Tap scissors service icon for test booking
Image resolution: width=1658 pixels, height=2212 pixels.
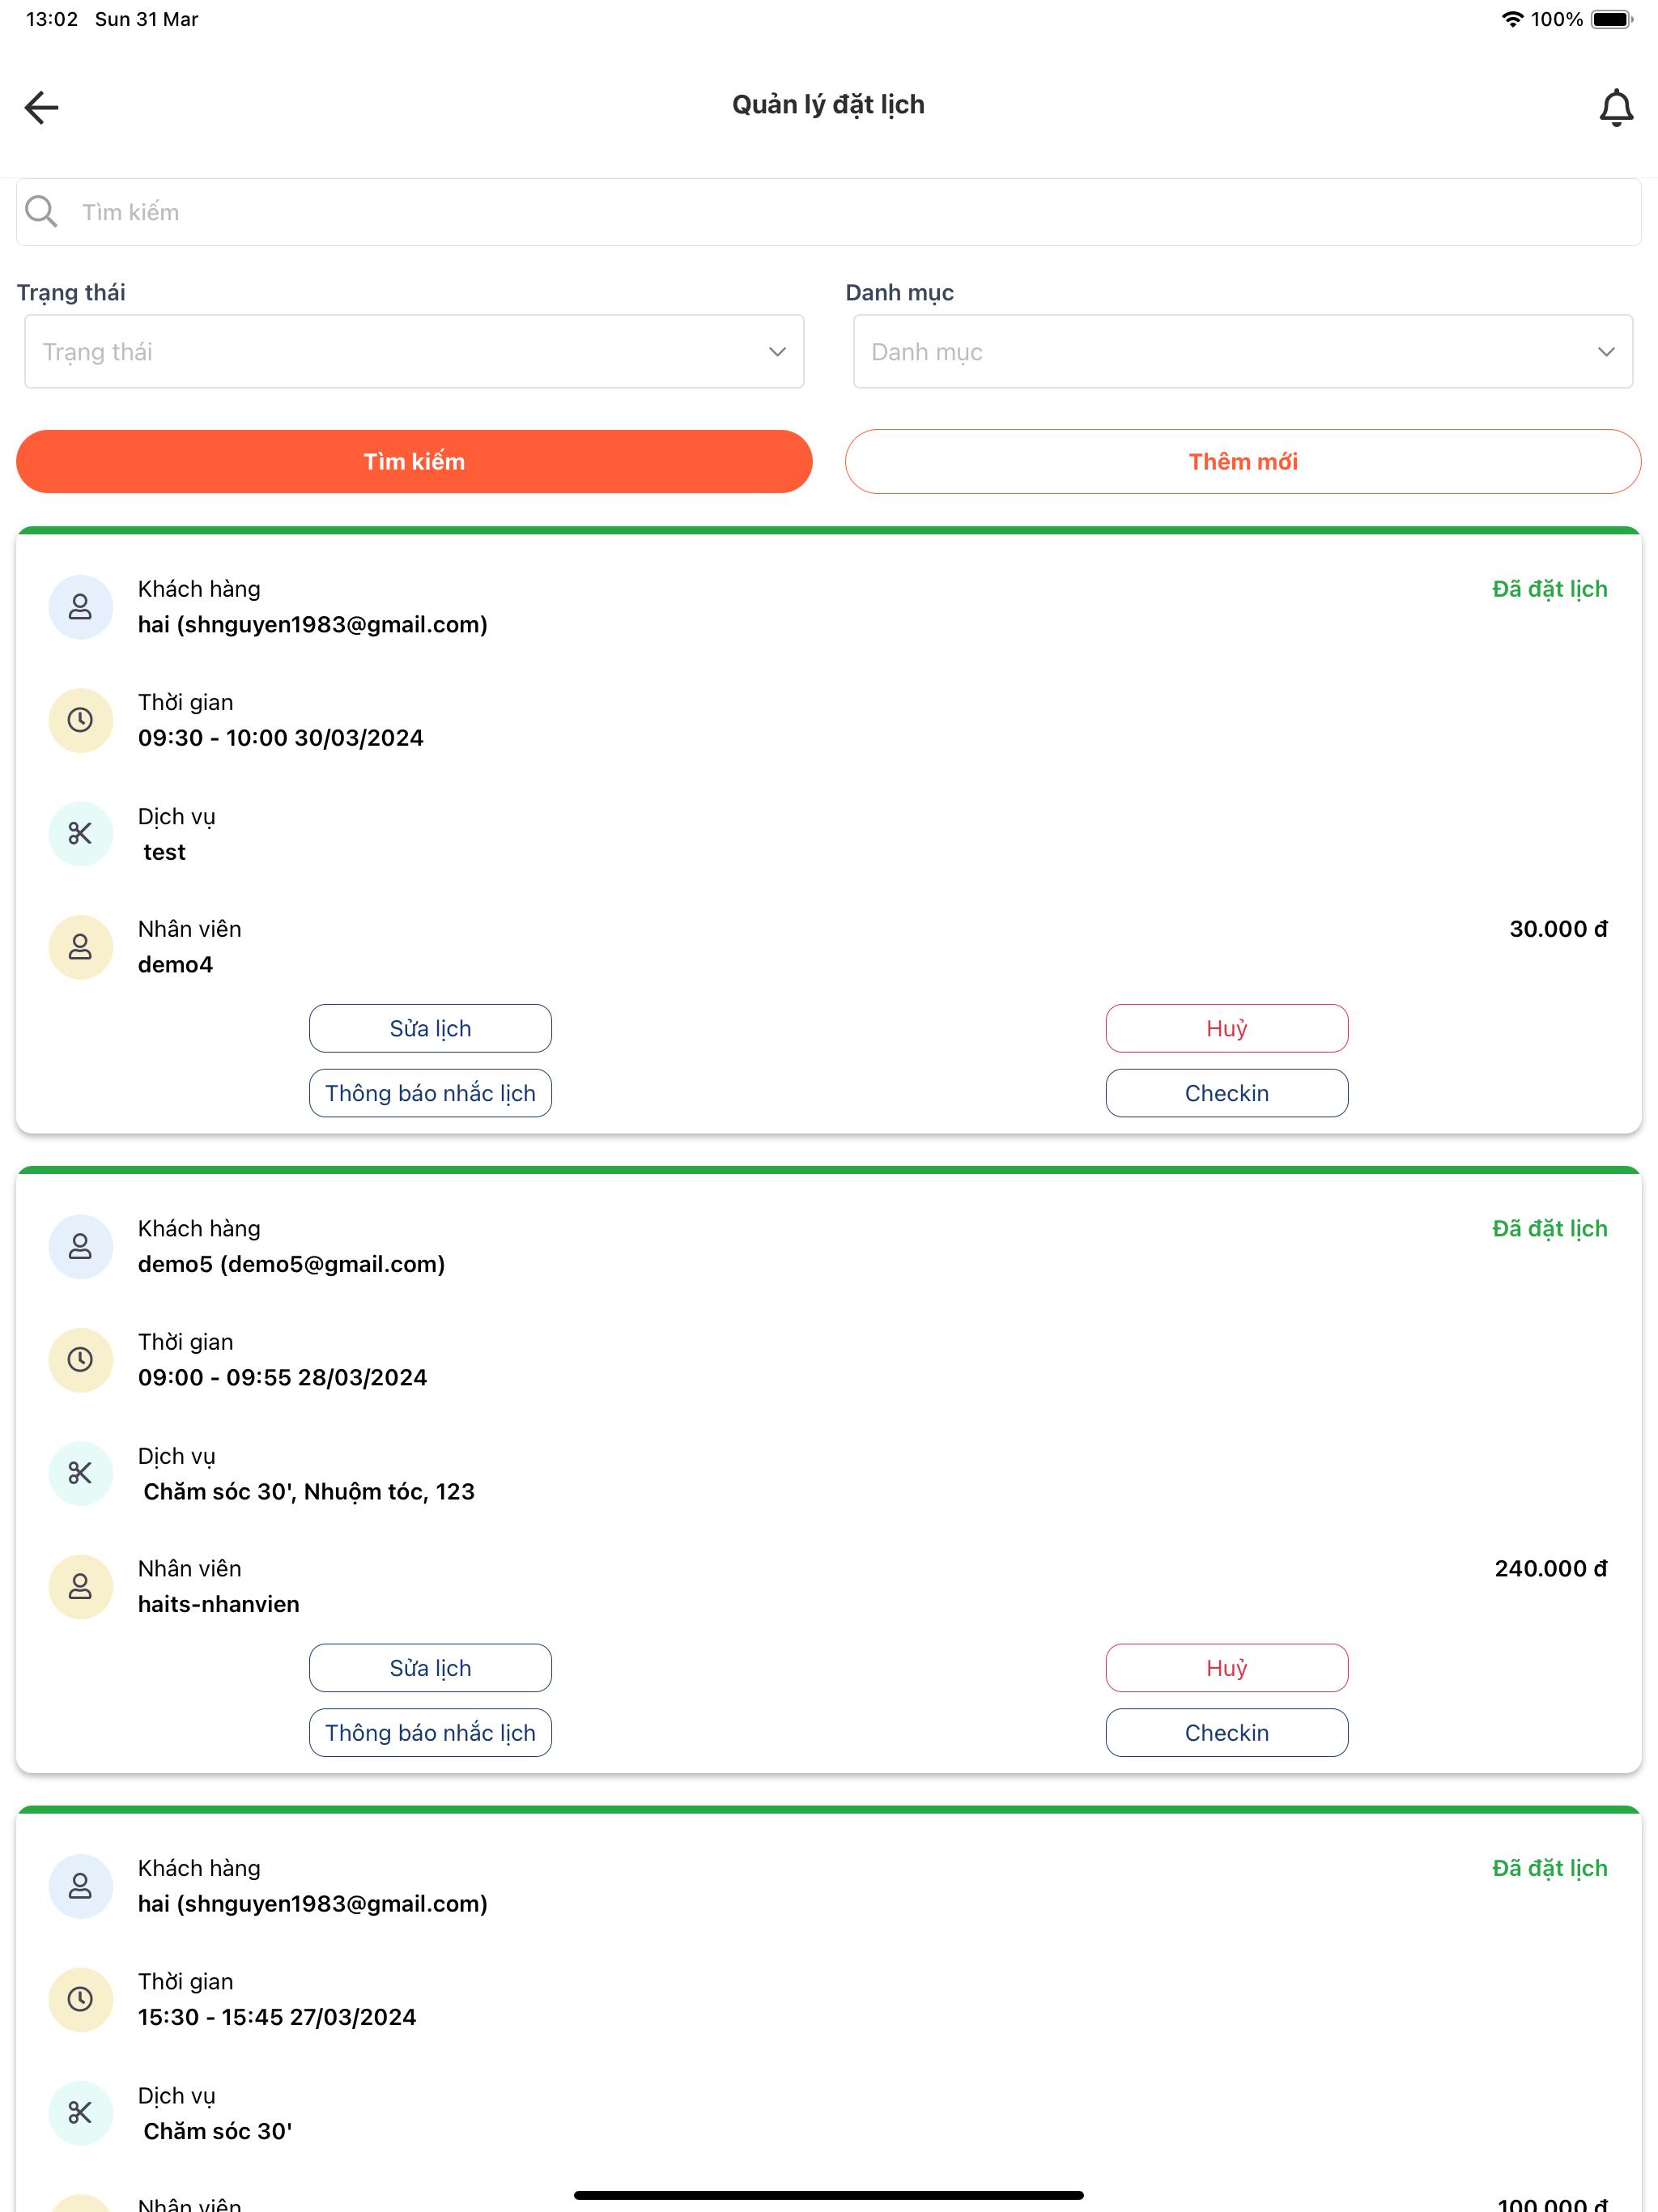click(80, 833)
